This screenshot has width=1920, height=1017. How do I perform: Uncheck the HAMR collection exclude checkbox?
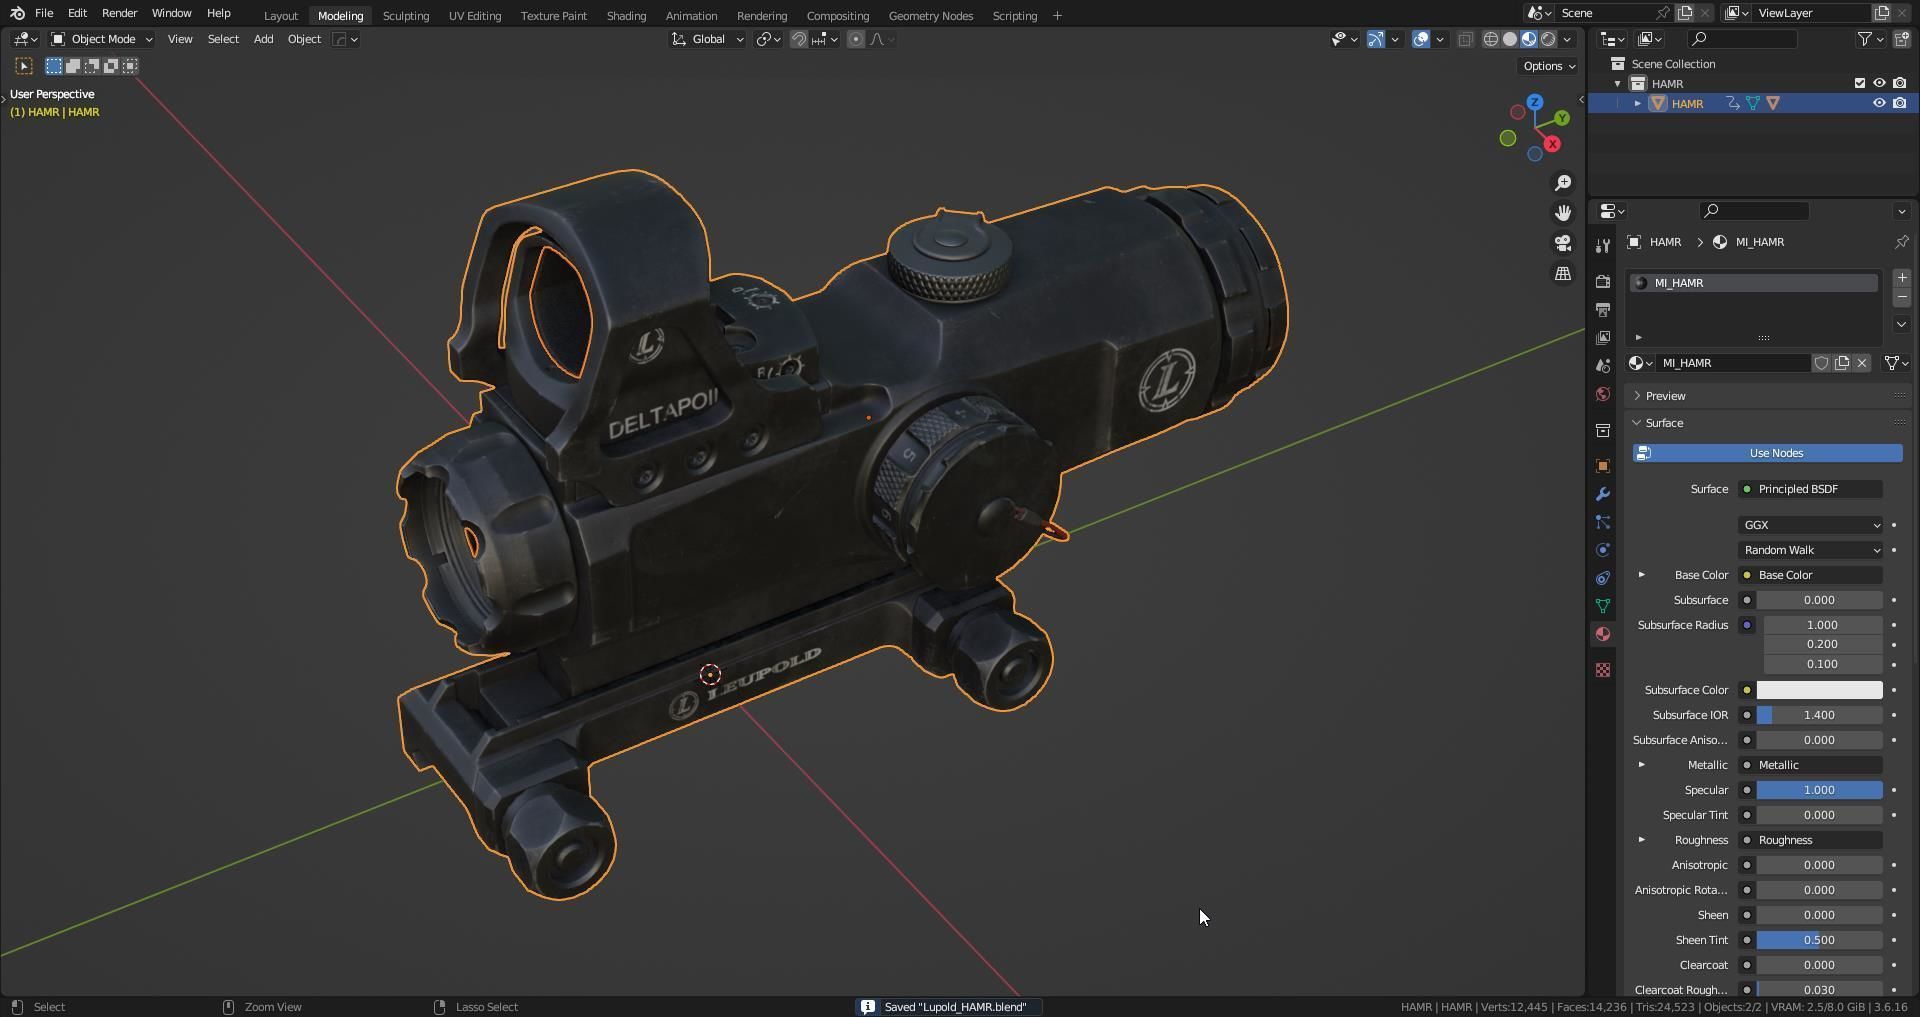coord(1860,83)
